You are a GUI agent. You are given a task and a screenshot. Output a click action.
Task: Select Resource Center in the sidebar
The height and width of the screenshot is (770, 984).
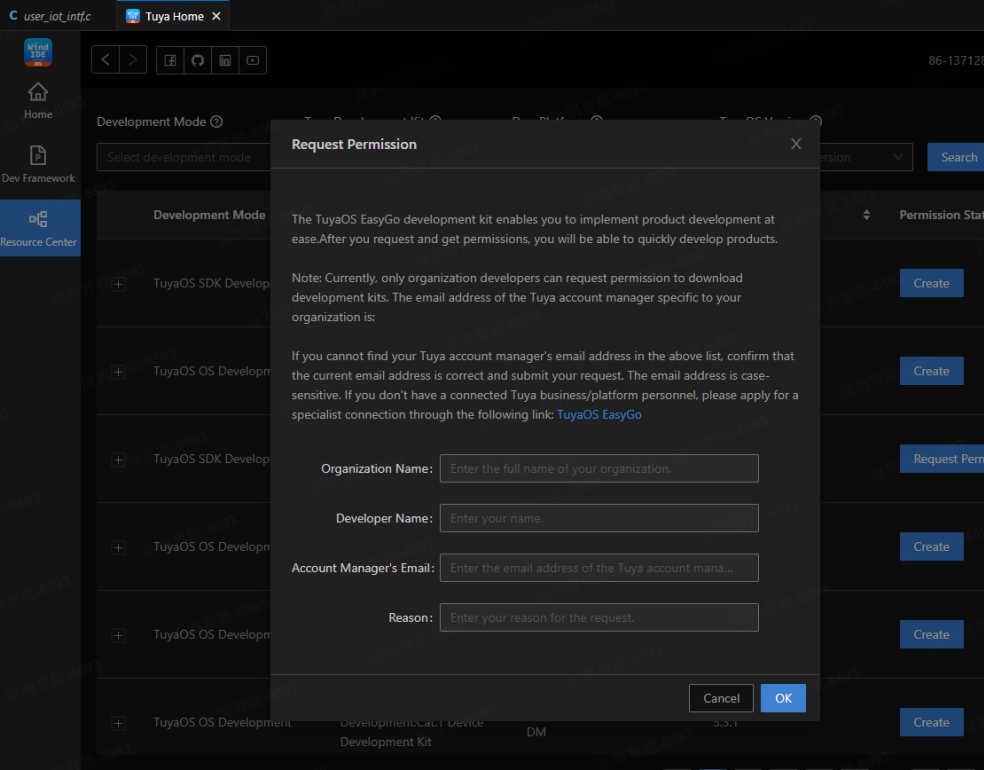click(38, 228)
